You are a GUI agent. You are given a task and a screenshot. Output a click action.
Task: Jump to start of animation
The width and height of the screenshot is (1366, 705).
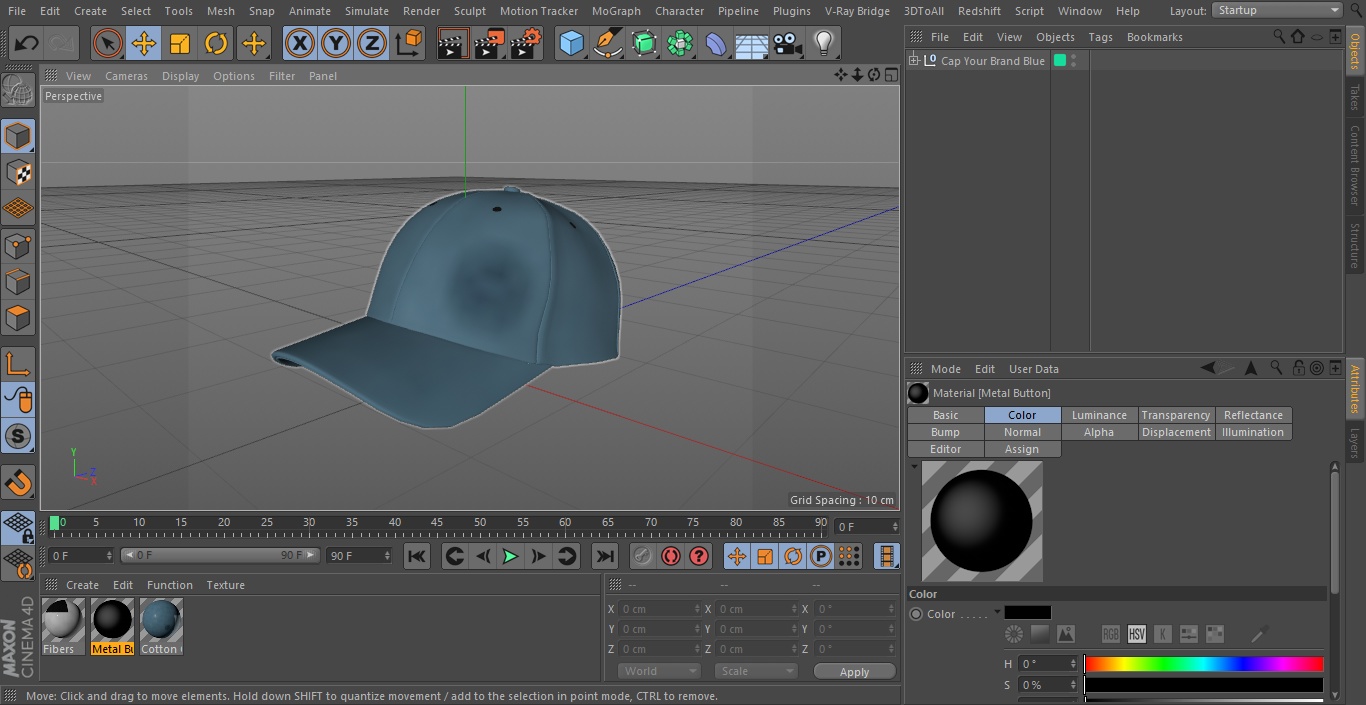[417, 556]
